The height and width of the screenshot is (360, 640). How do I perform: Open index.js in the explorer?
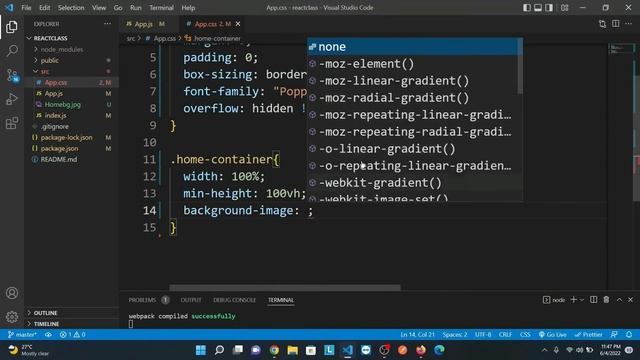pos(71,115)
